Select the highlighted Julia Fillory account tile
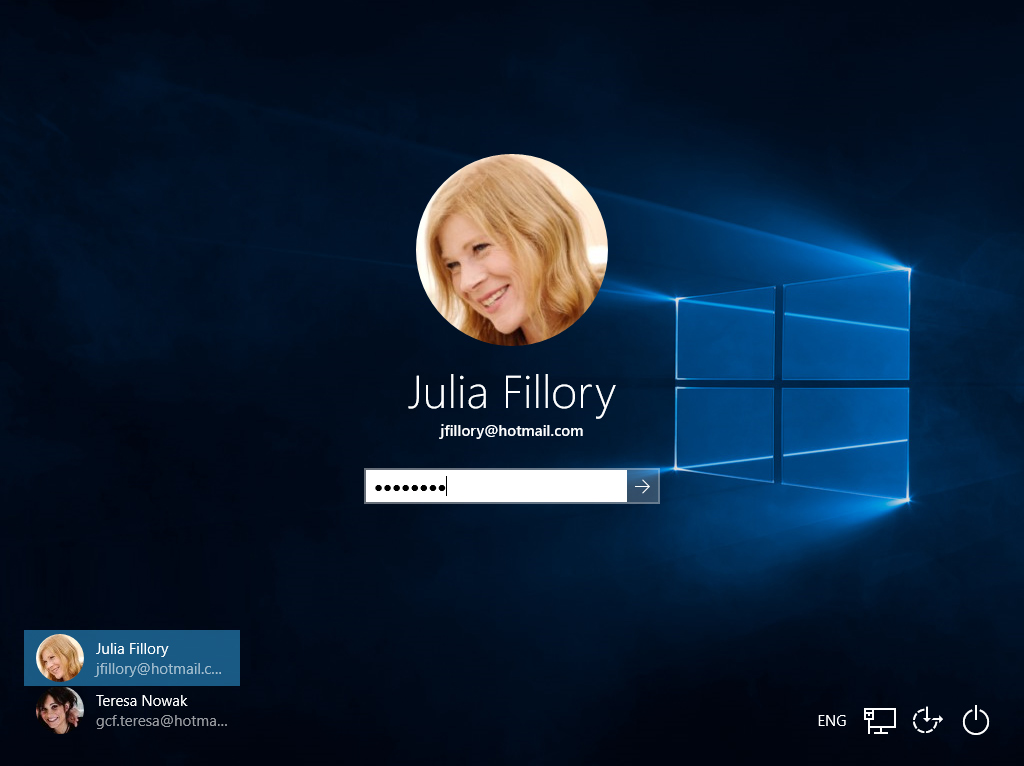The height and width of the screenshot is (766, 1024). coord(131,658)
